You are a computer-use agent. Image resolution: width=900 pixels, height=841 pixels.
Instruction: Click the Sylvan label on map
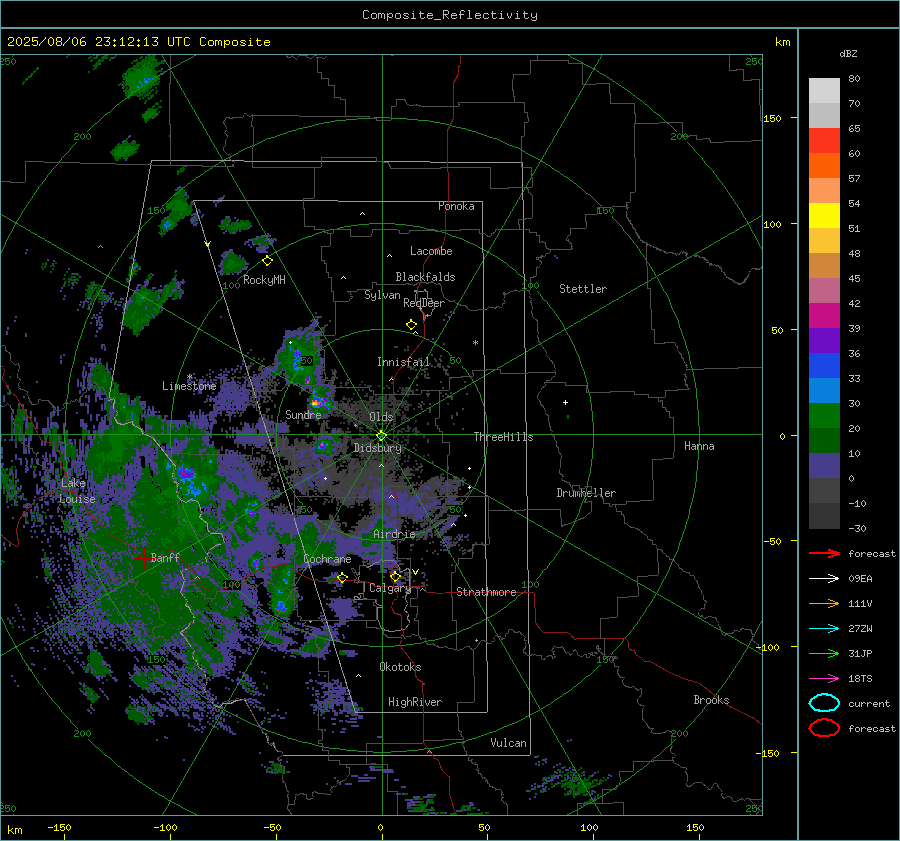coord(382,295)
